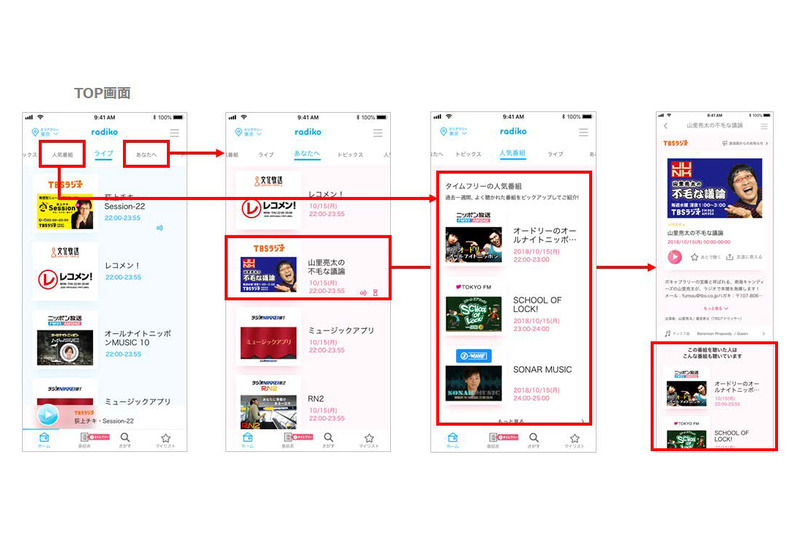800x534 pixels.
Task: Tap speaker icon in the Session-22 row
Action: (x=160, y=228)
